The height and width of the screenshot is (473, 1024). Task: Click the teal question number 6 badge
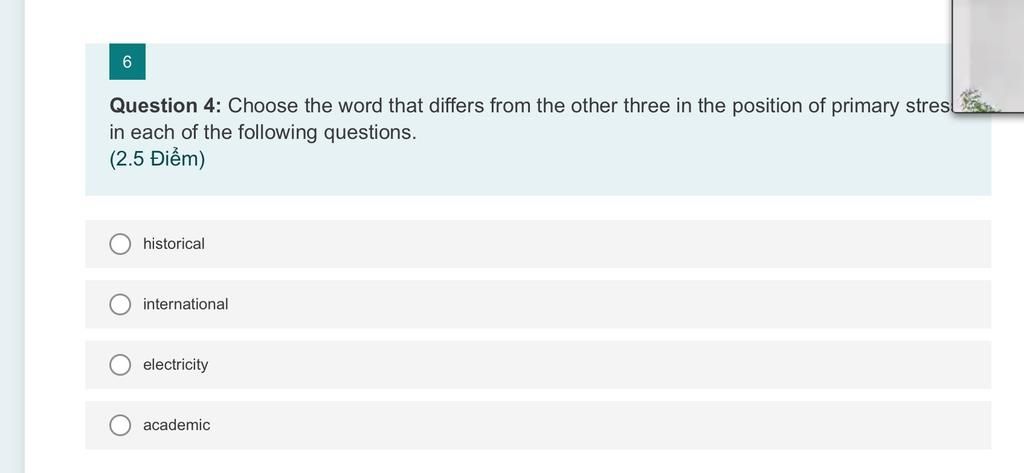click(x=127, y=62)
